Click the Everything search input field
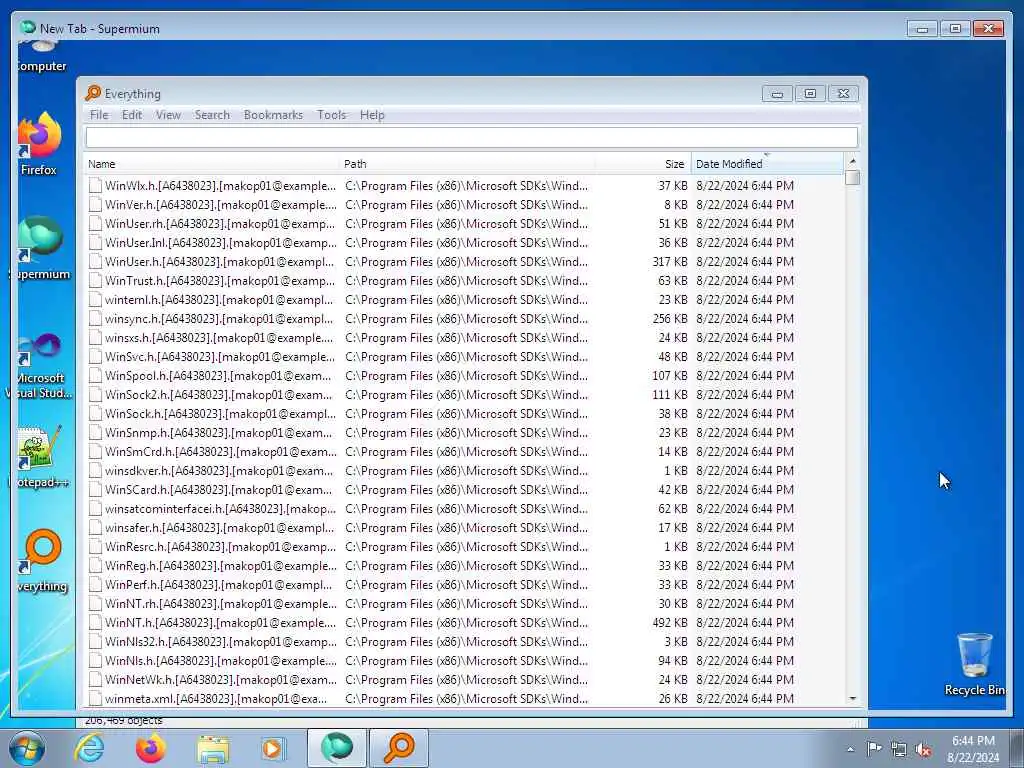The height and width of the screenshot is (768, 1024). click(472, 138)
